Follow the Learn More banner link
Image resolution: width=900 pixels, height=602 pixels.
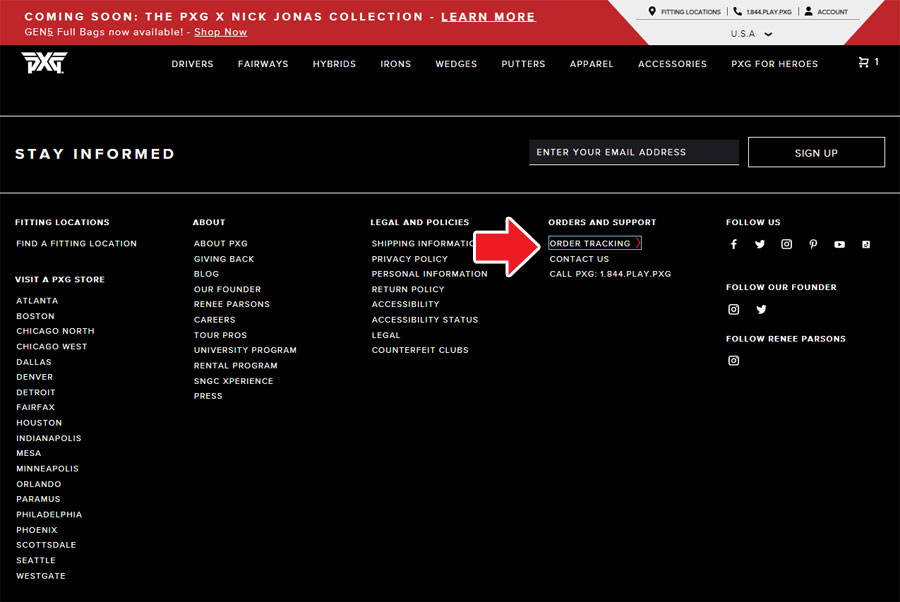coord(488,17)
